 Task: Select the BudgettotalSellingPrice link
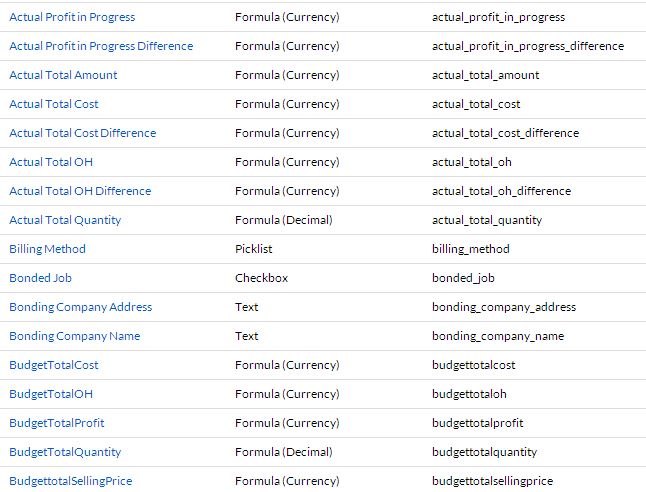pyautogui.click(x=70, y=481)
